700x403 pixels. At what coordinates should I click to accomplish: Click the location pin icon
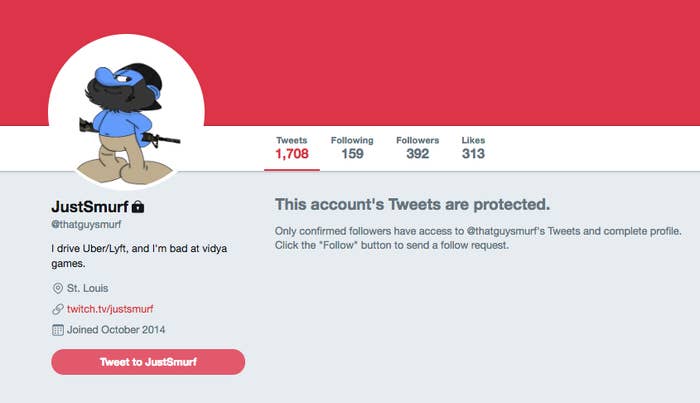(58, 288)
